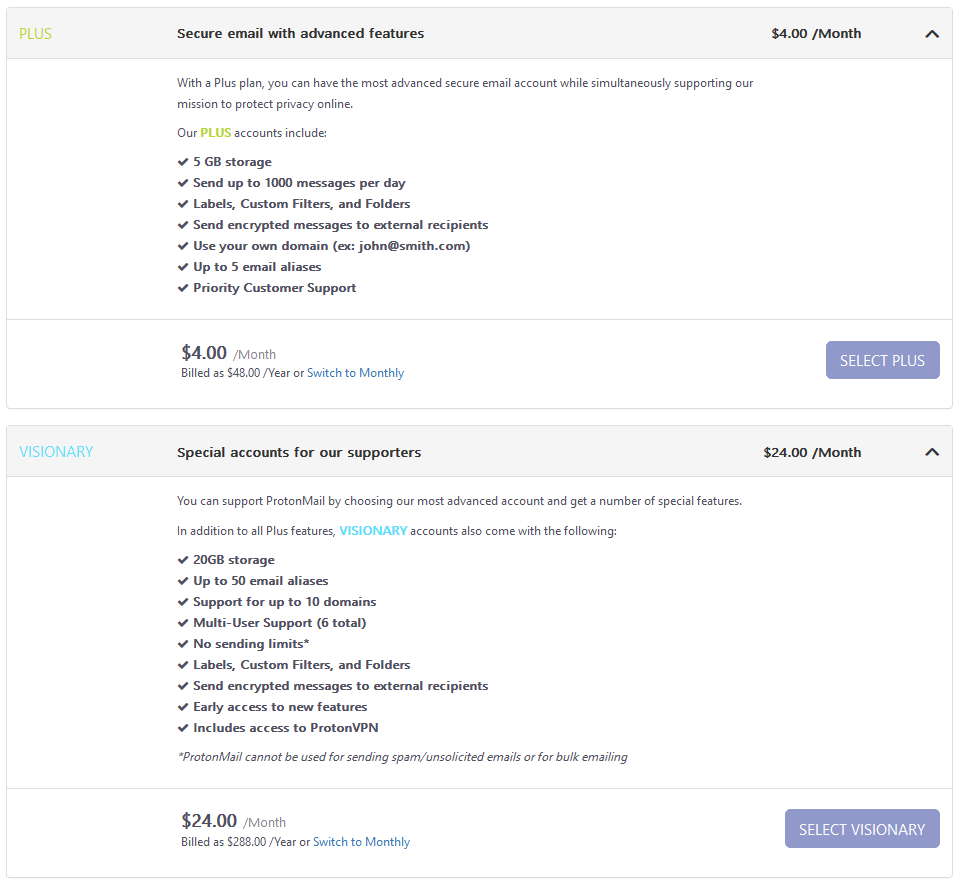Click checkmark next to 20GB storage
The height and width of the screenshot is (883, 962).
tap(183, 560)
